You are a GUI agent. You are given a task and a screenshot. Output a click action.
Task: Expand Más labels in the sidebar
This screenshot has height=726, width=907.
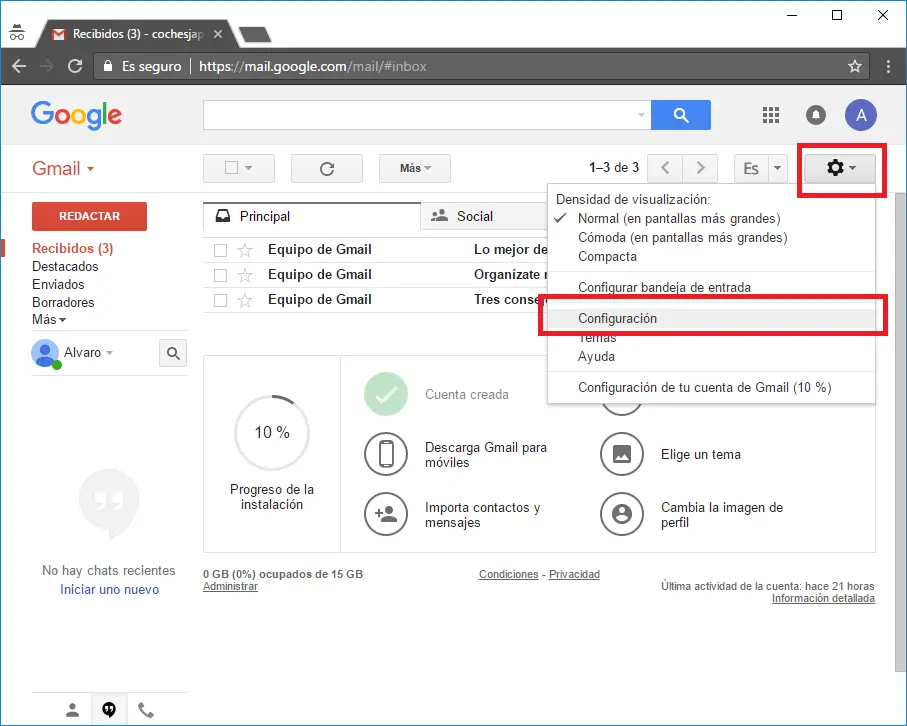pos(49,320)
